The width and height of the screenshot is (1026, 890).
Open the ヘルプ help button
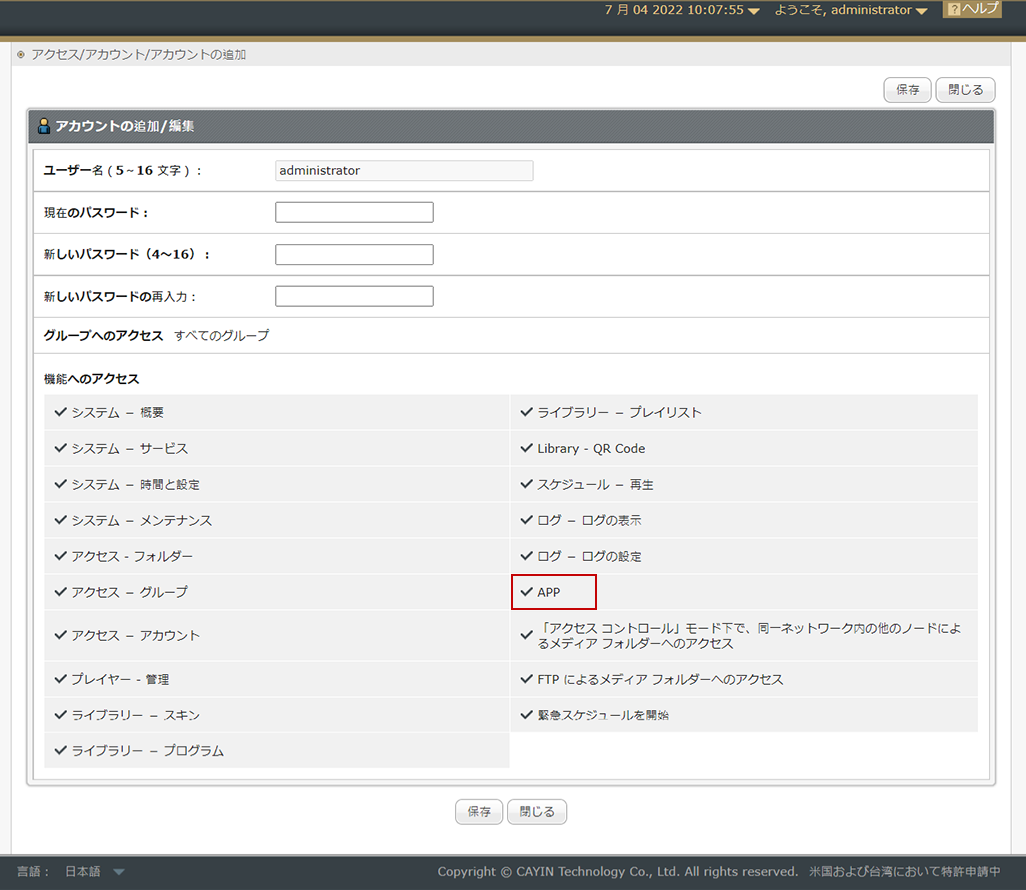tap(972, 9)
